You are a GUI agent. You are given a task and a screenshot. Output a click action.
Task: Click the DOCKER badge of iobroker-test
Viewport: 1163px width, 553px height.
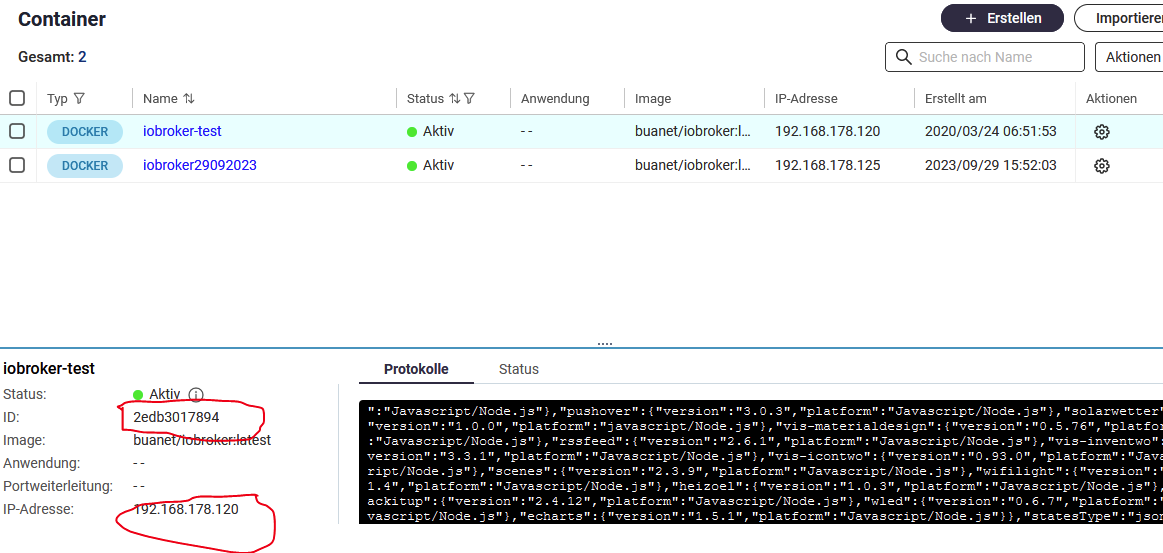[x=85, y=132]
